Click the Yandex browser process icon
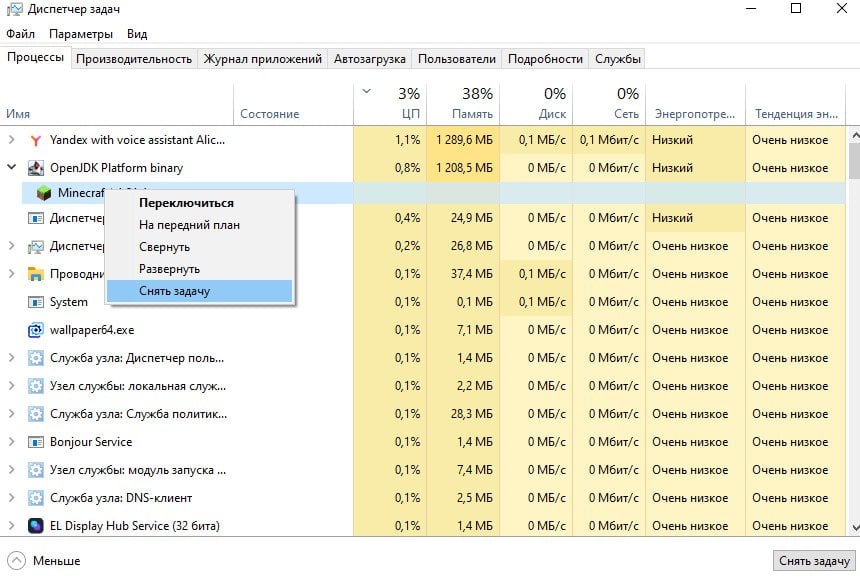This screenshot has width=860, height=578. coord(36,140)
